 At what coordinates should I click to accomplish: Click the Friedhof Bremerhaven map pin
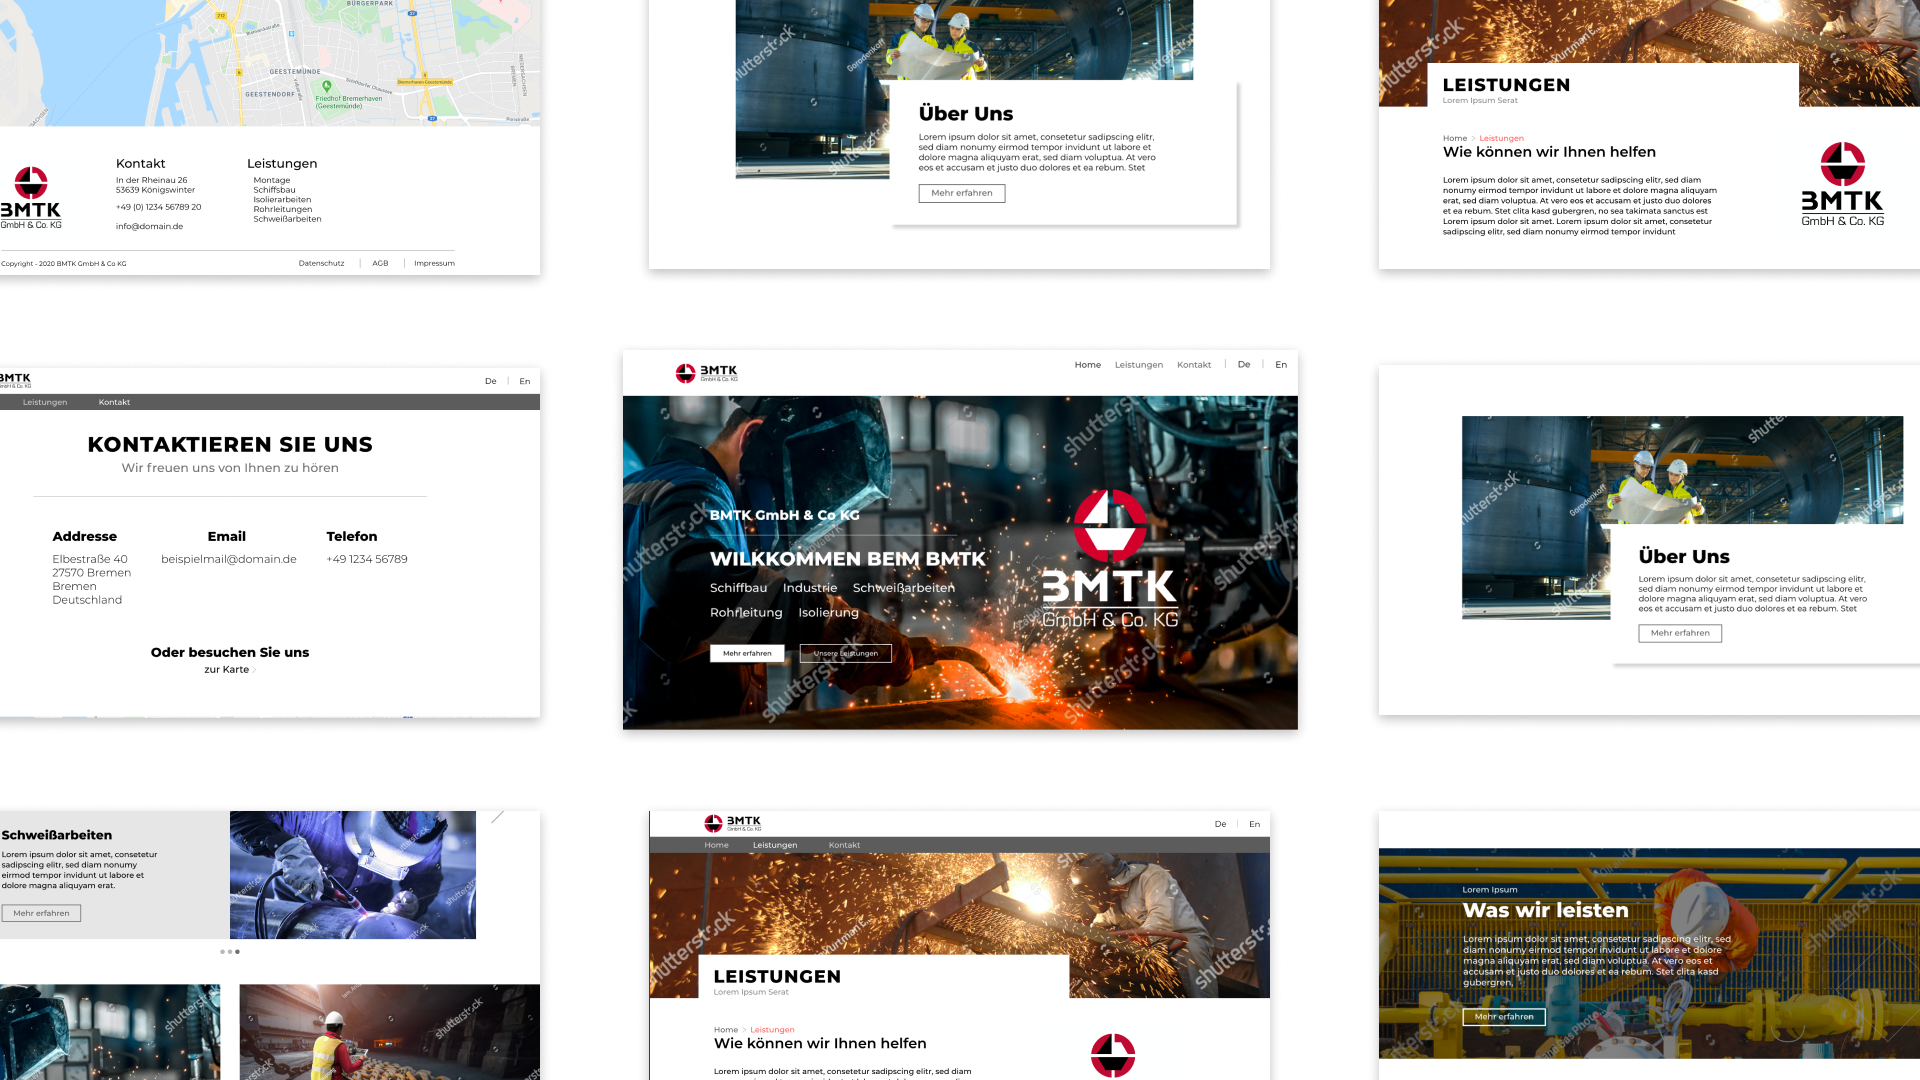326,87
